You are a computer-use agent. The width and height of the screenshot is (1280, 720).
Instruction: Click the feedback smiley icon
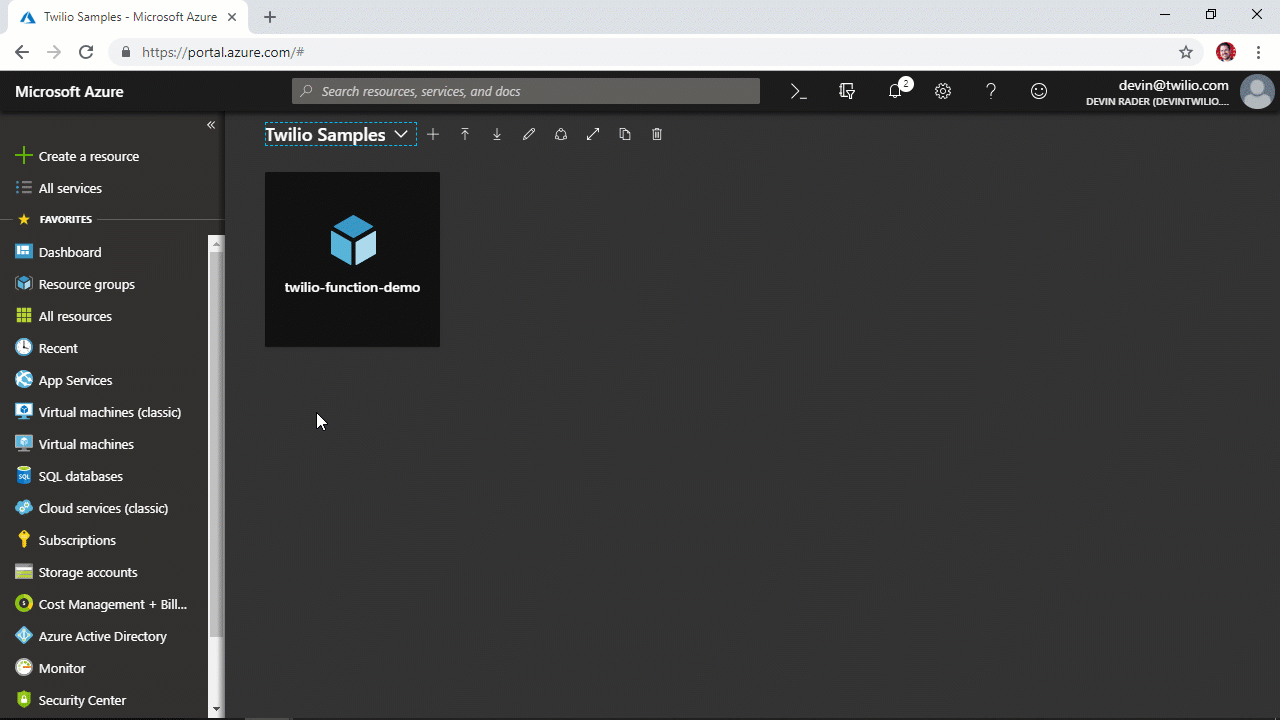[x=1039, y=91]
